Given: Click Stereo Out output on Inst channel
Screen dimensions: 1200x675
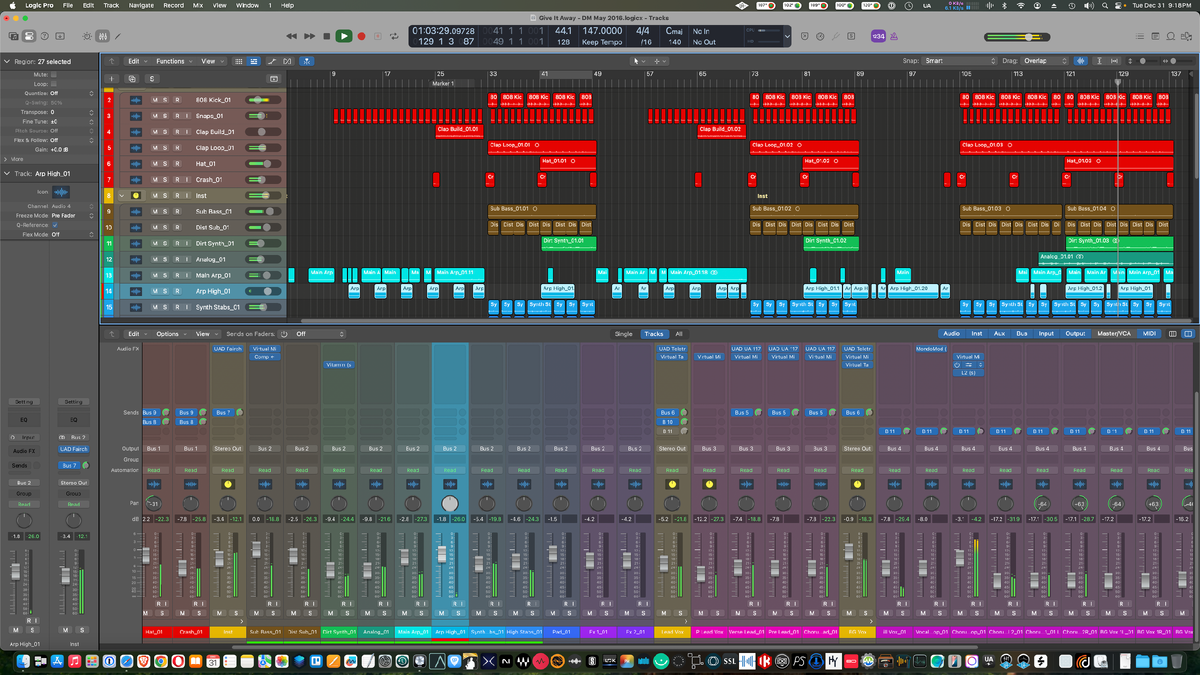Looking at the screenshot, I should point(228,449).
